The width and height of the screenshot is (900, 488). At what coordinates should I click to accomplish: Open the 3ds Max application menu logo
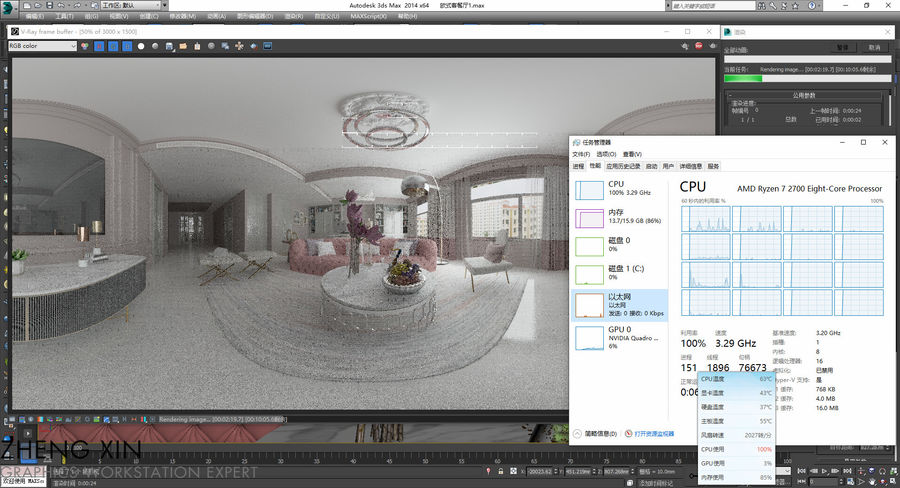click(9, 8)
